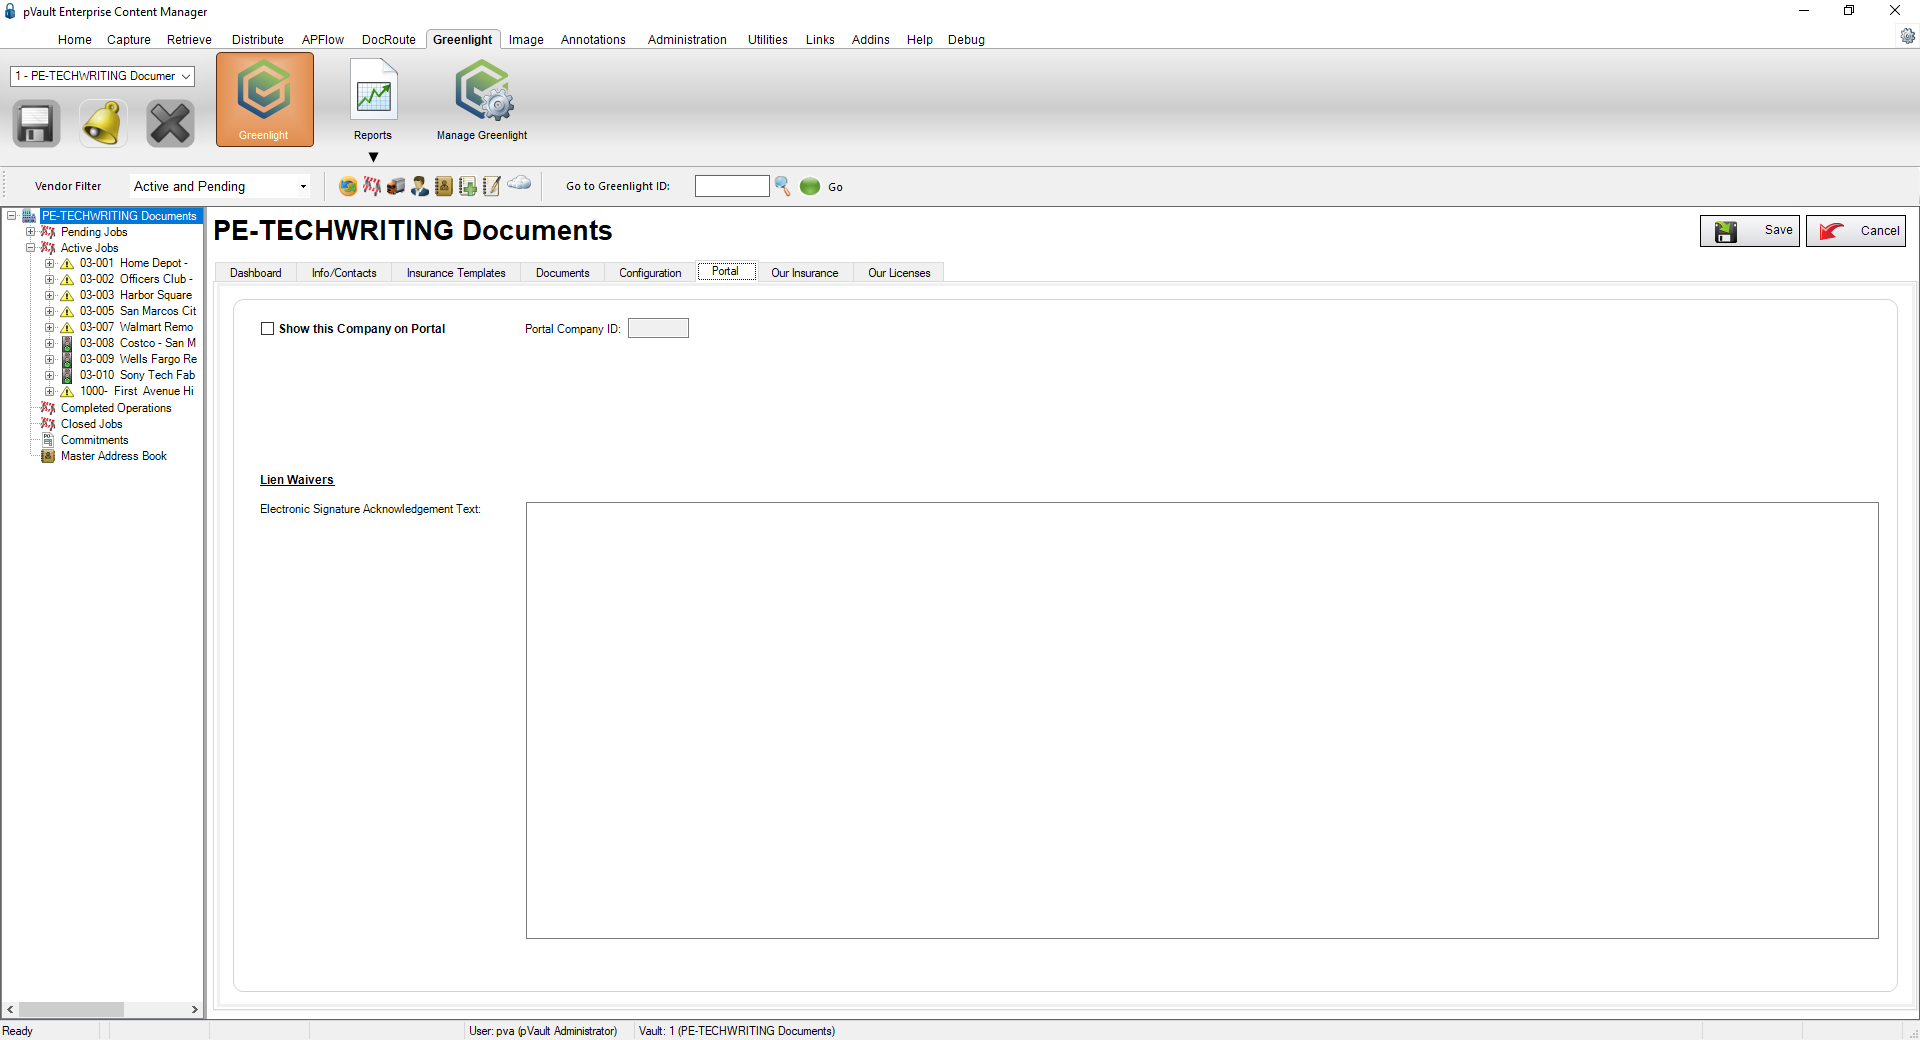
Task: Open the vault selector dropdown
Action: [x=102, y=76]
